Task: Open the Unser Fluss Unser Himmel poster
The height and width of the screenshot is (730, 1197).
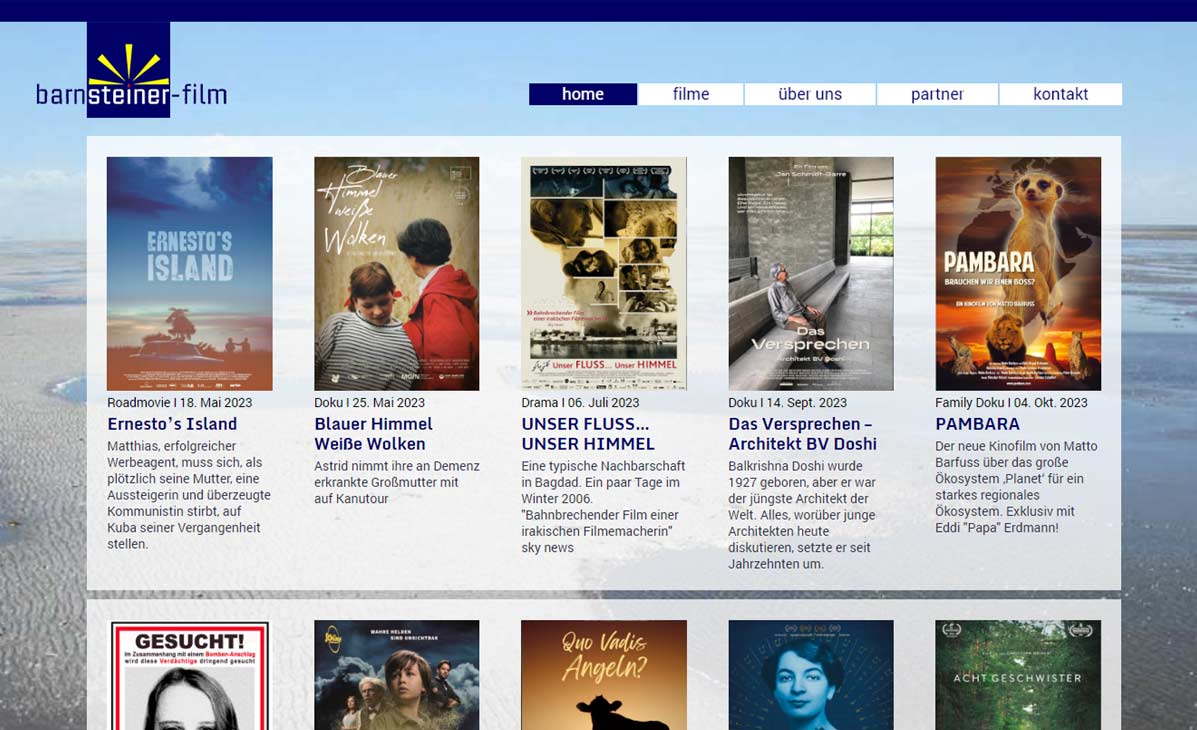Action: tap(604, 273)
